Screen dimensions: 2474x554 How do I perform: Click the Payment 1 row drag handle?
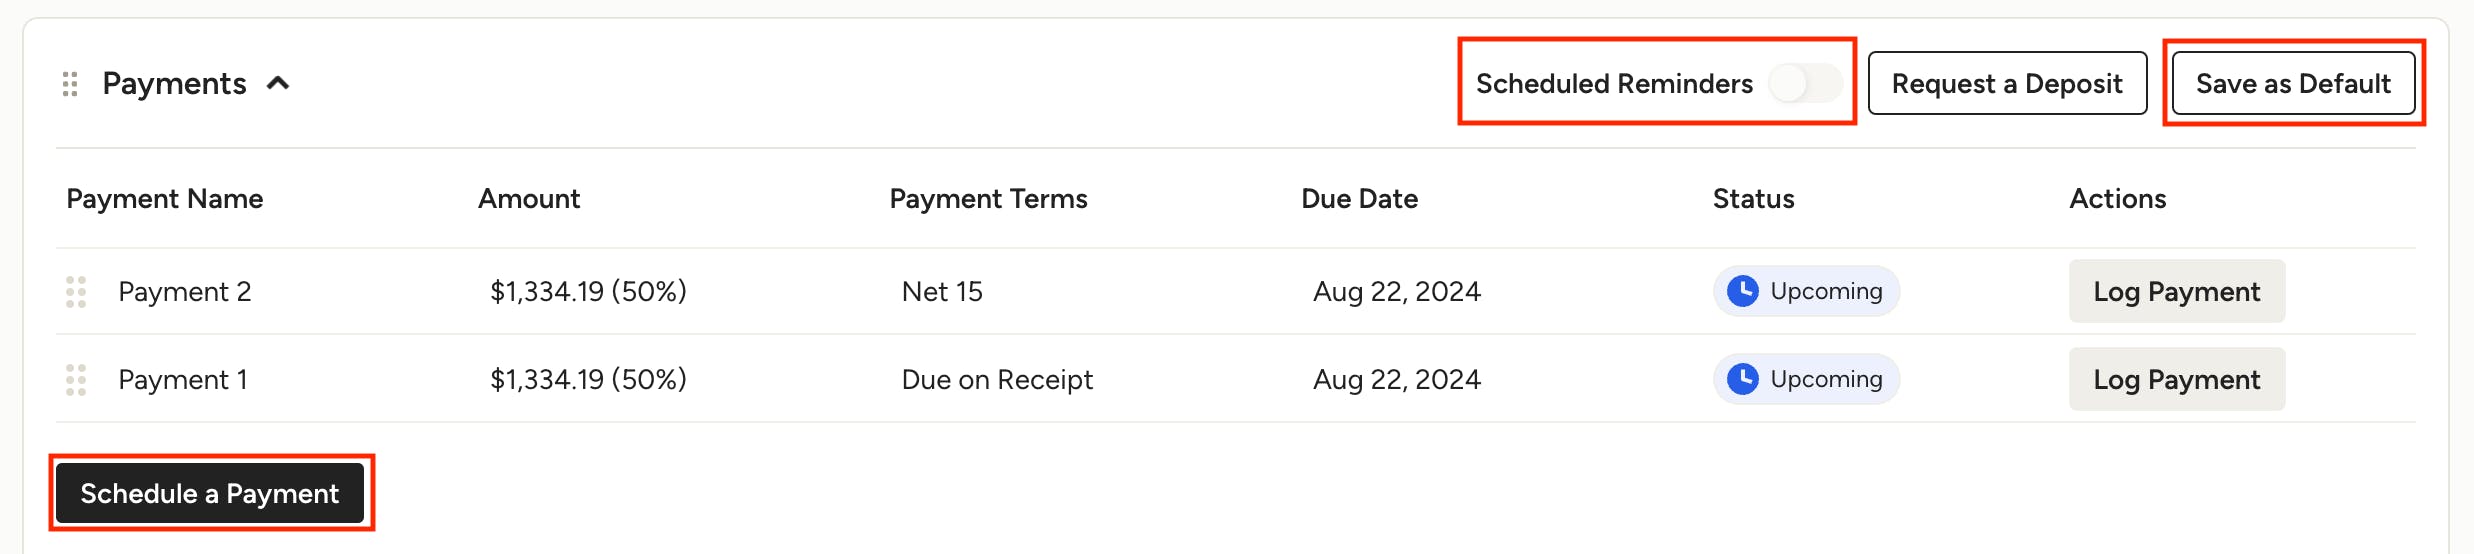pos(76,380)
